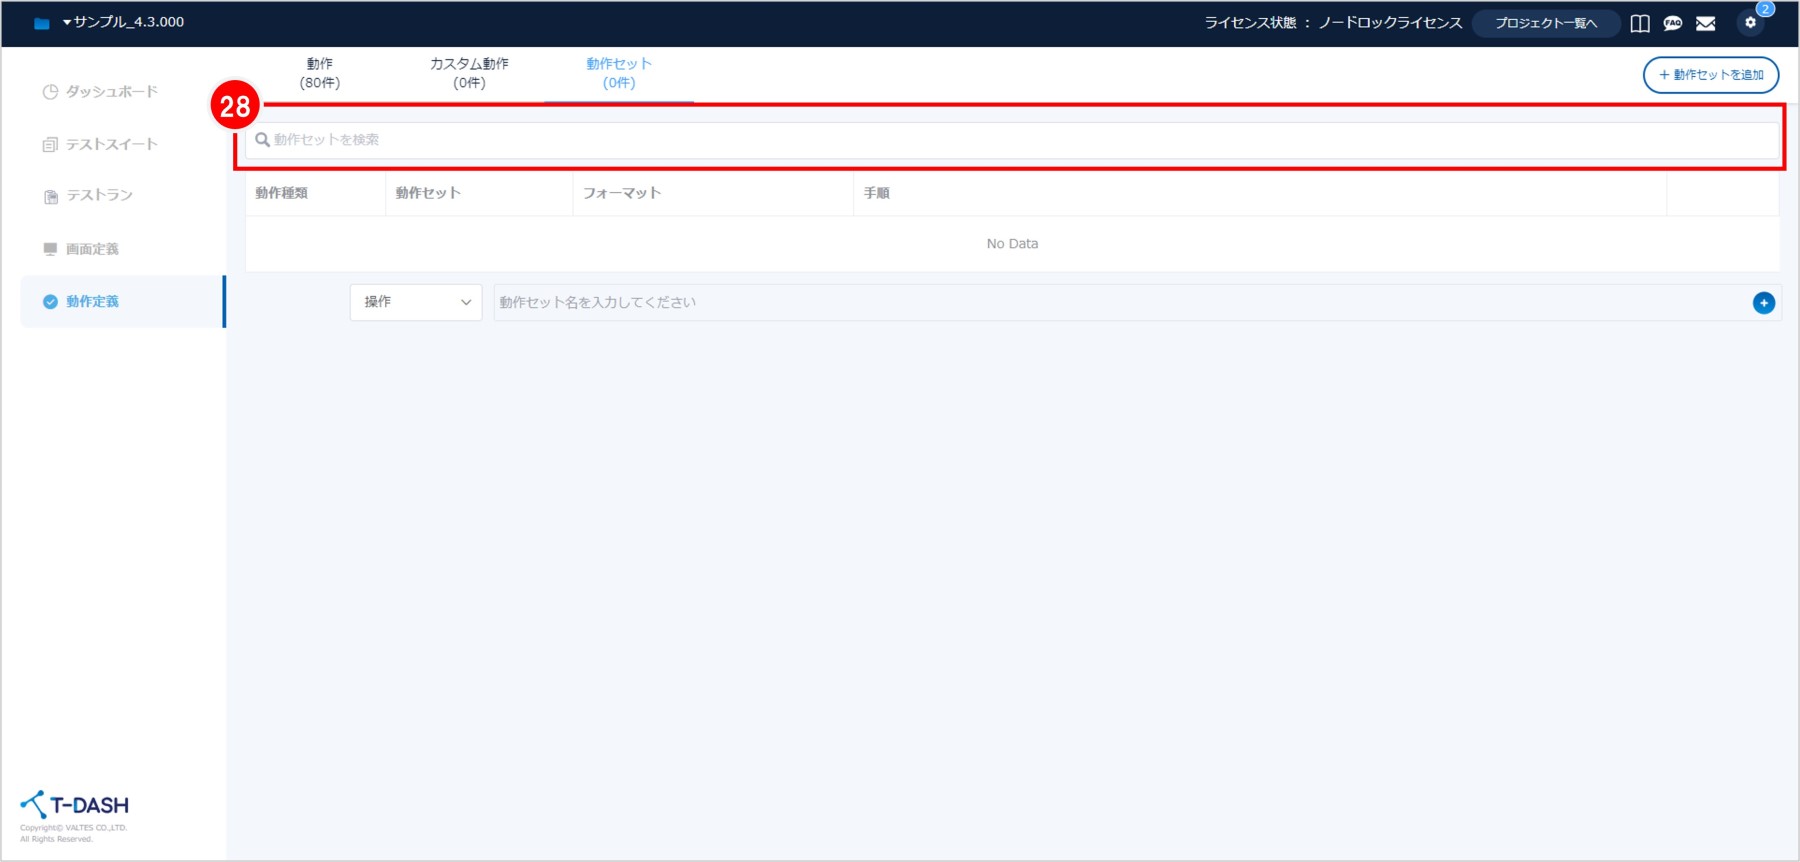Switch to the カスタム動作 (0件) tab
This screenshot has height=862, width=1800.
469,73
